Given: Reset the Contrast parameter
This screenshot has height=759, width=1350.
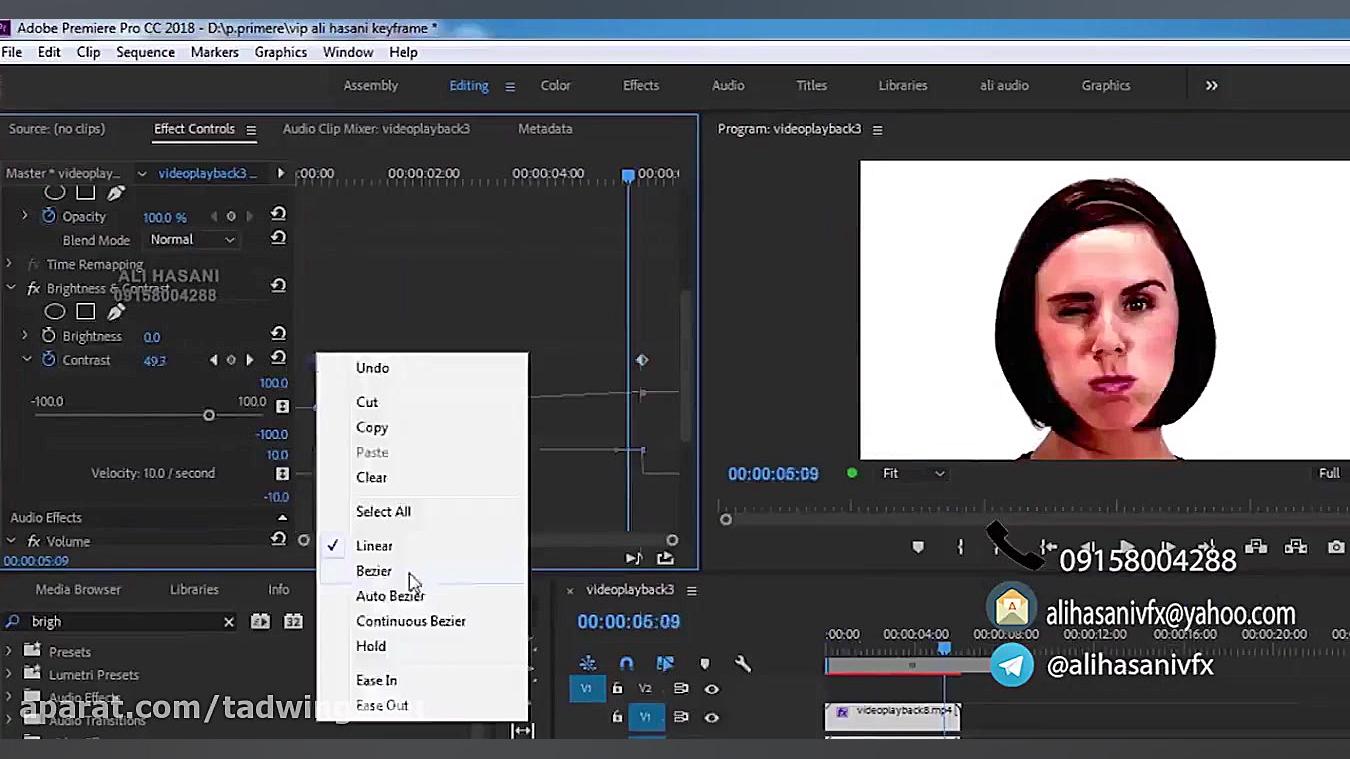Looking at the screenshot, I should pos(278,358).
